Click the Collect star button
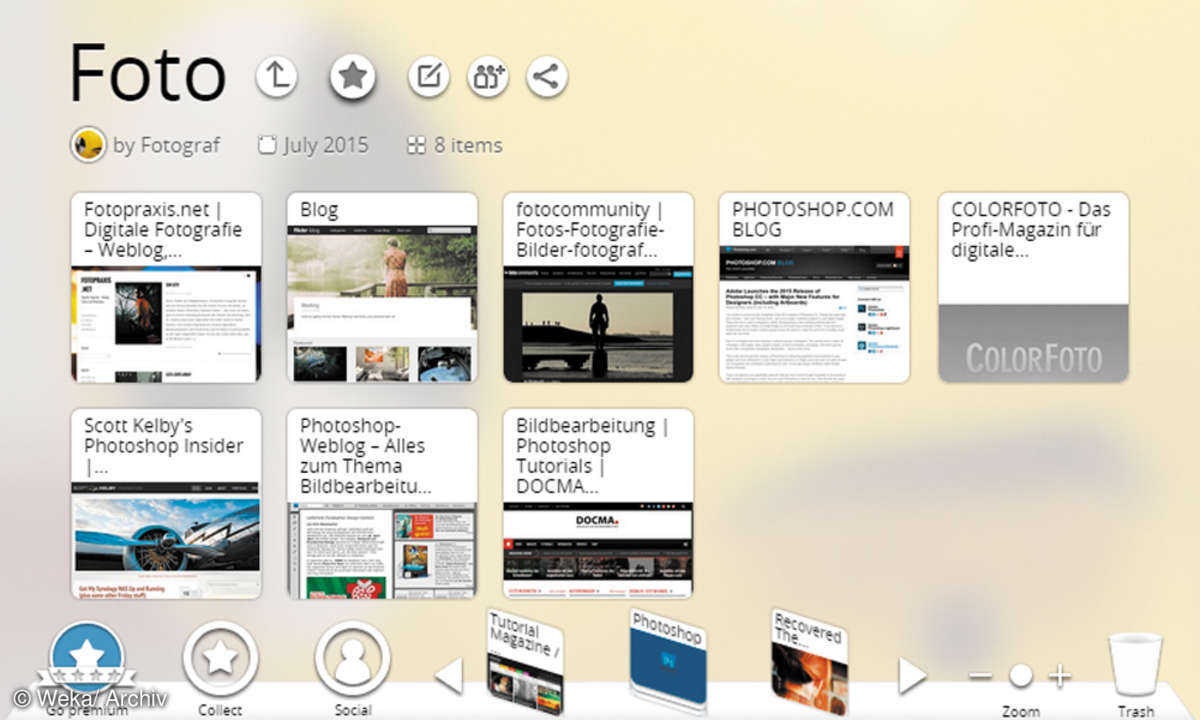Image resolution: width=1200 pixels, height=720 pixels. pos(220,660)
